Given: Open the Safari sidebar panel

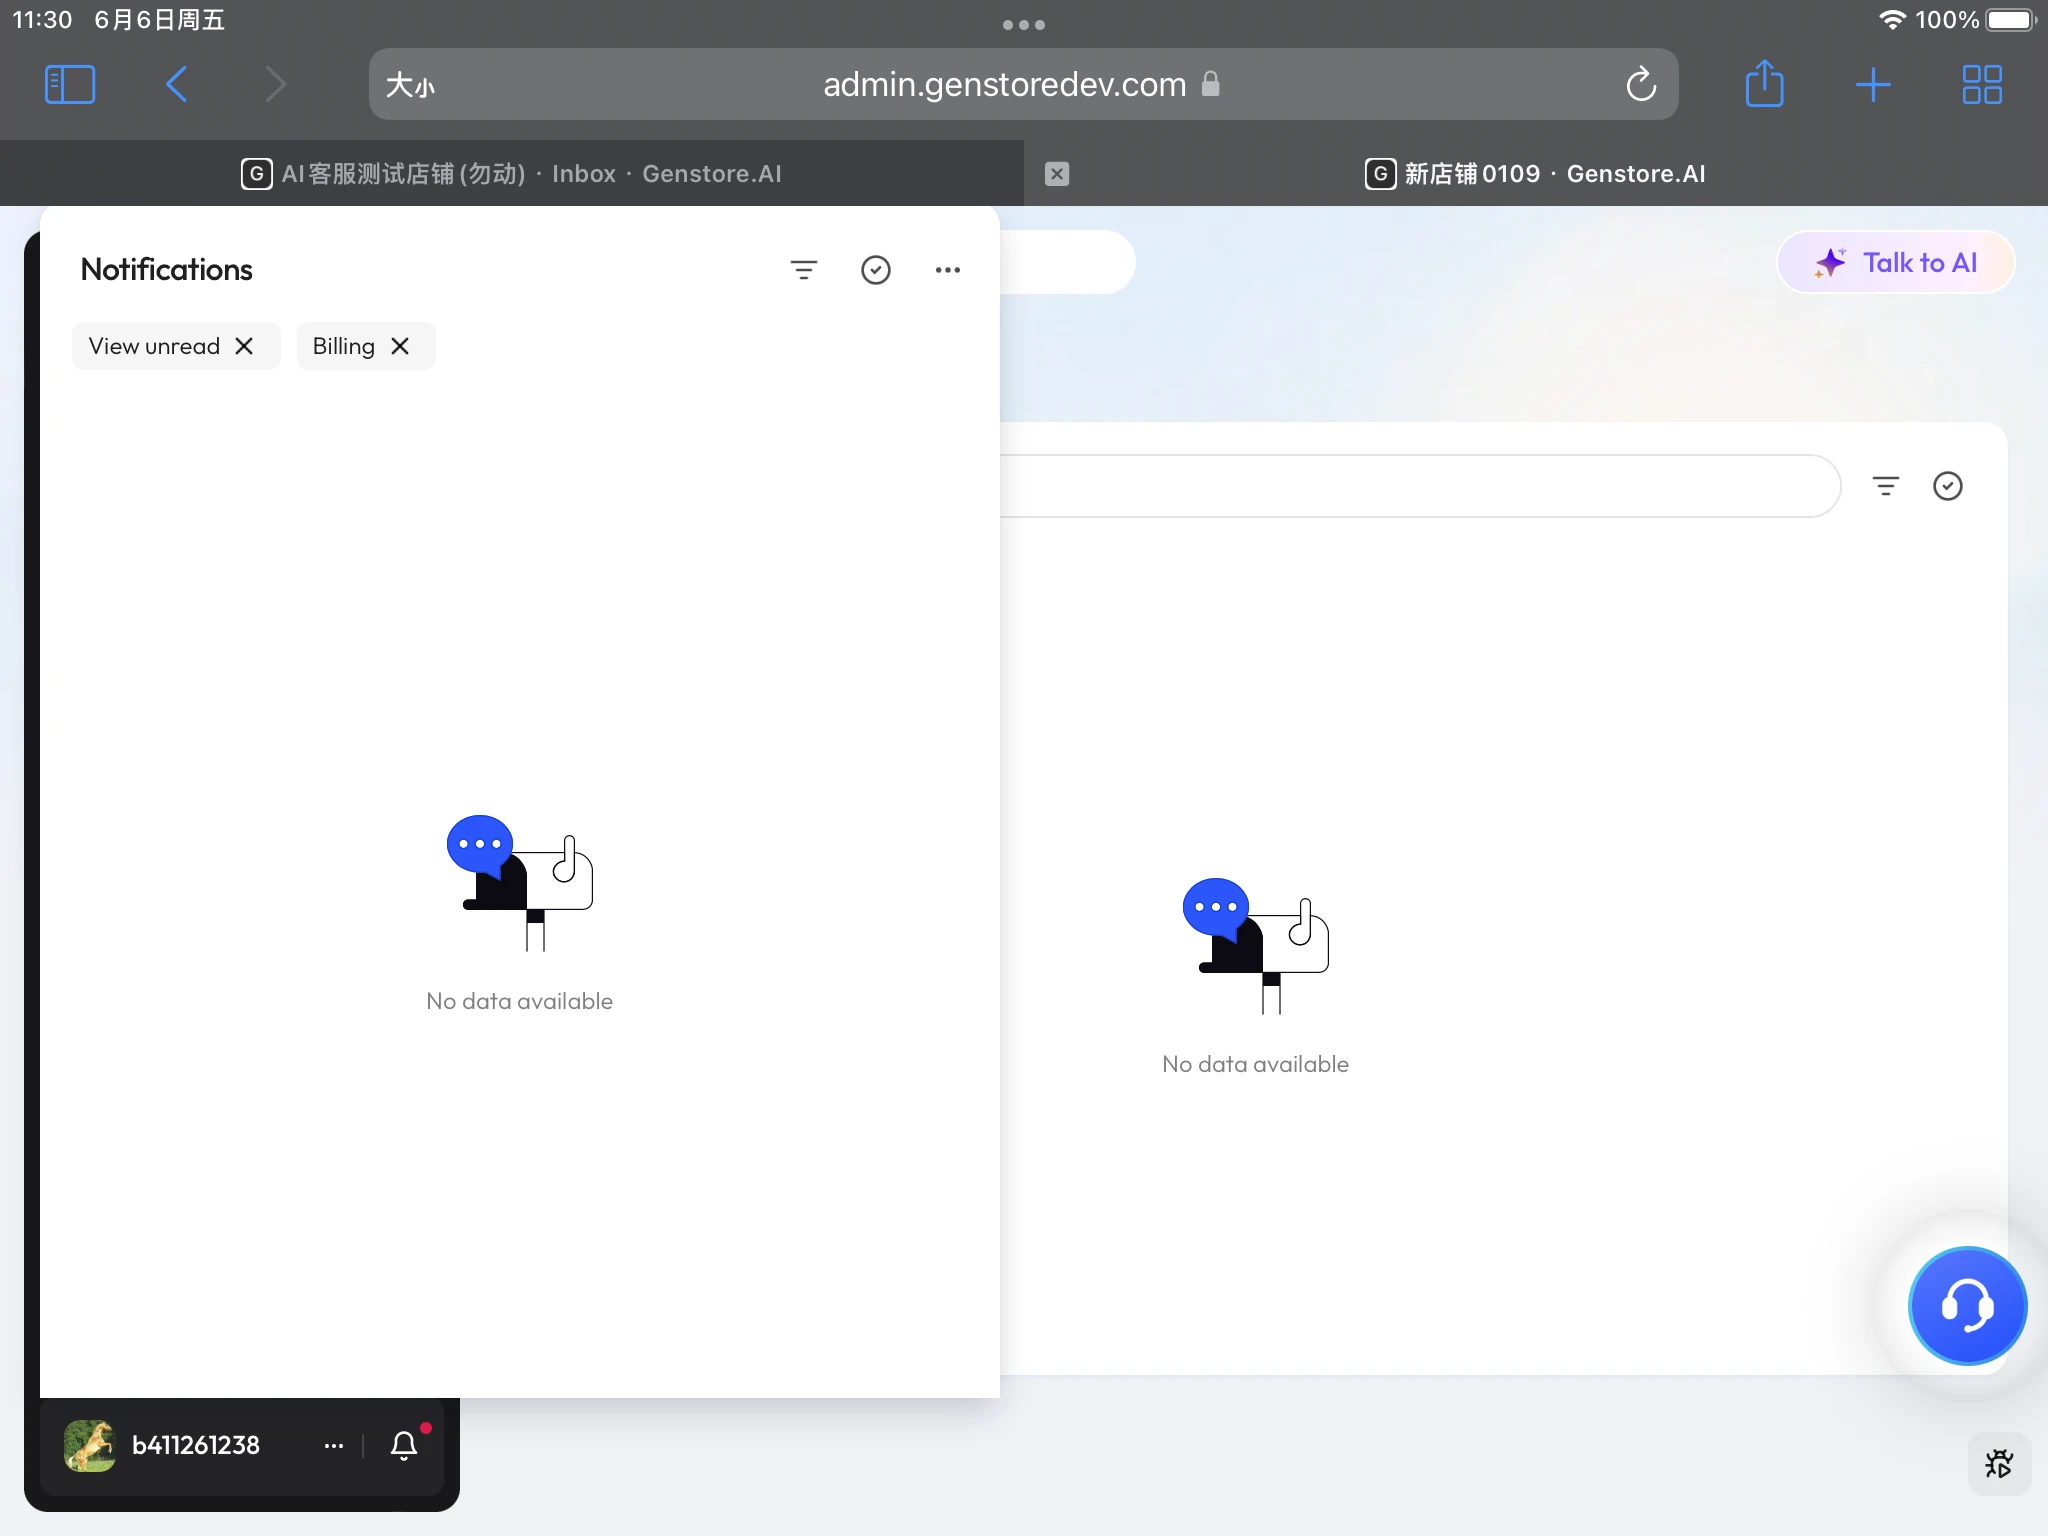Looking at the screenshot, I should (x=70, y=85).
